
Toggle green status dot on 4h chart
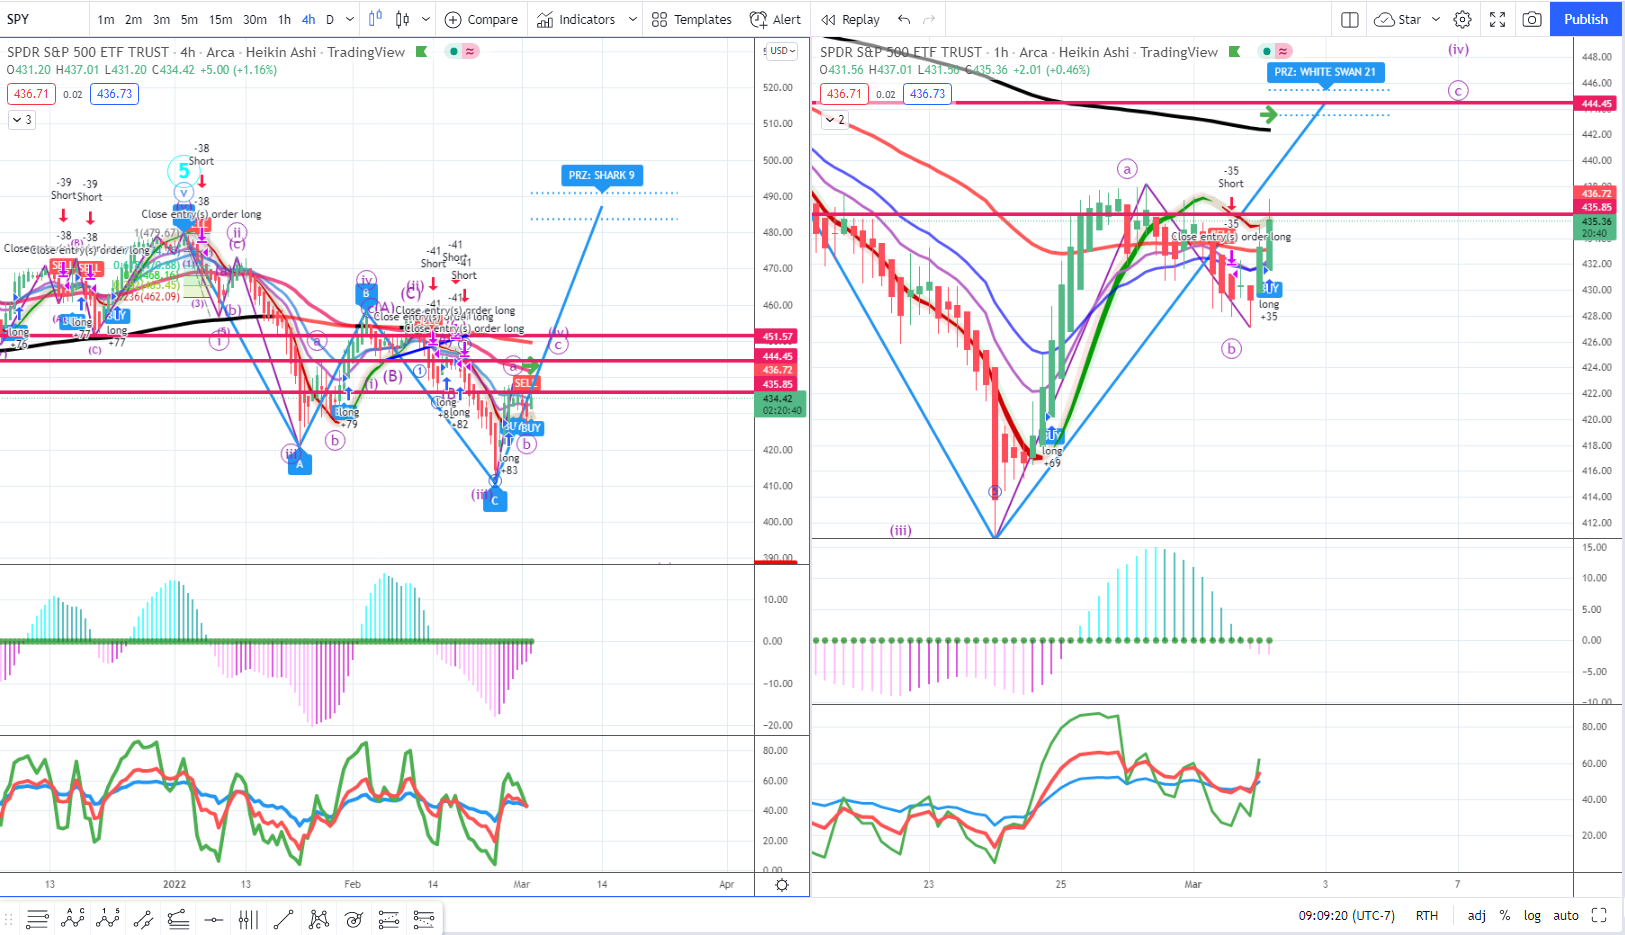click(x=454, y=51)
